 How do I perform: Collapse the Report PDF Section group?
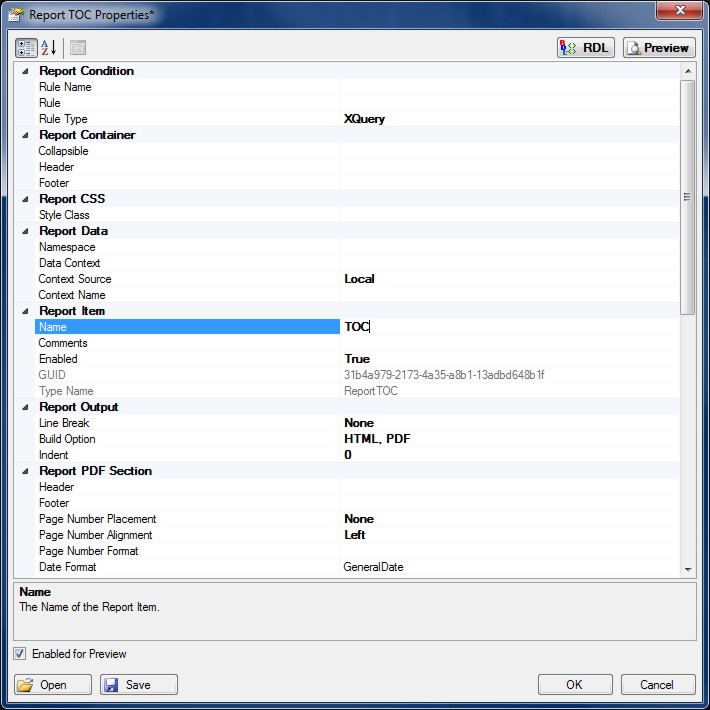pos(25,471)
